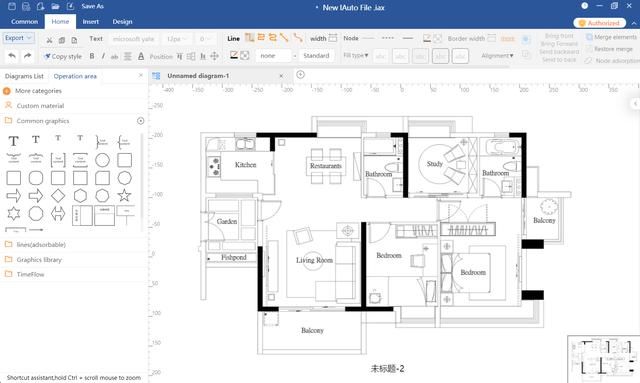Image resolution: width=640 pixels, height=383 pixels.
Task: Choose the circle shape from shape palette
Action: pyautogui.click(x=102, y=160)
